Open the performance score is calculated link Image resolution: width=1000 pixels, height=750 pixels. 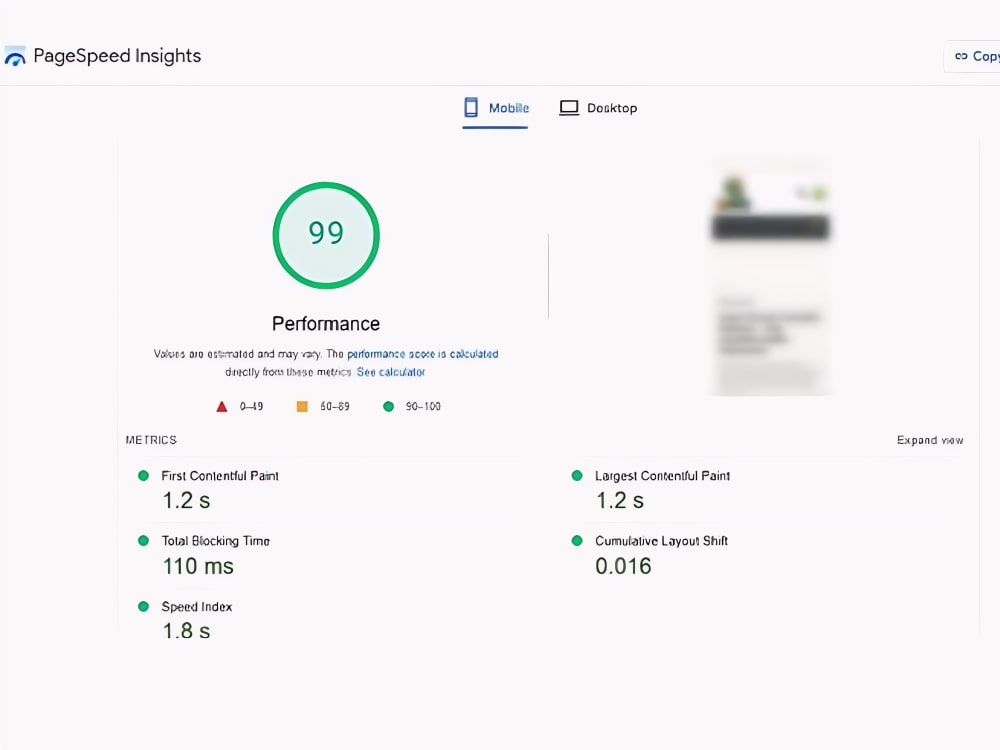423,354
